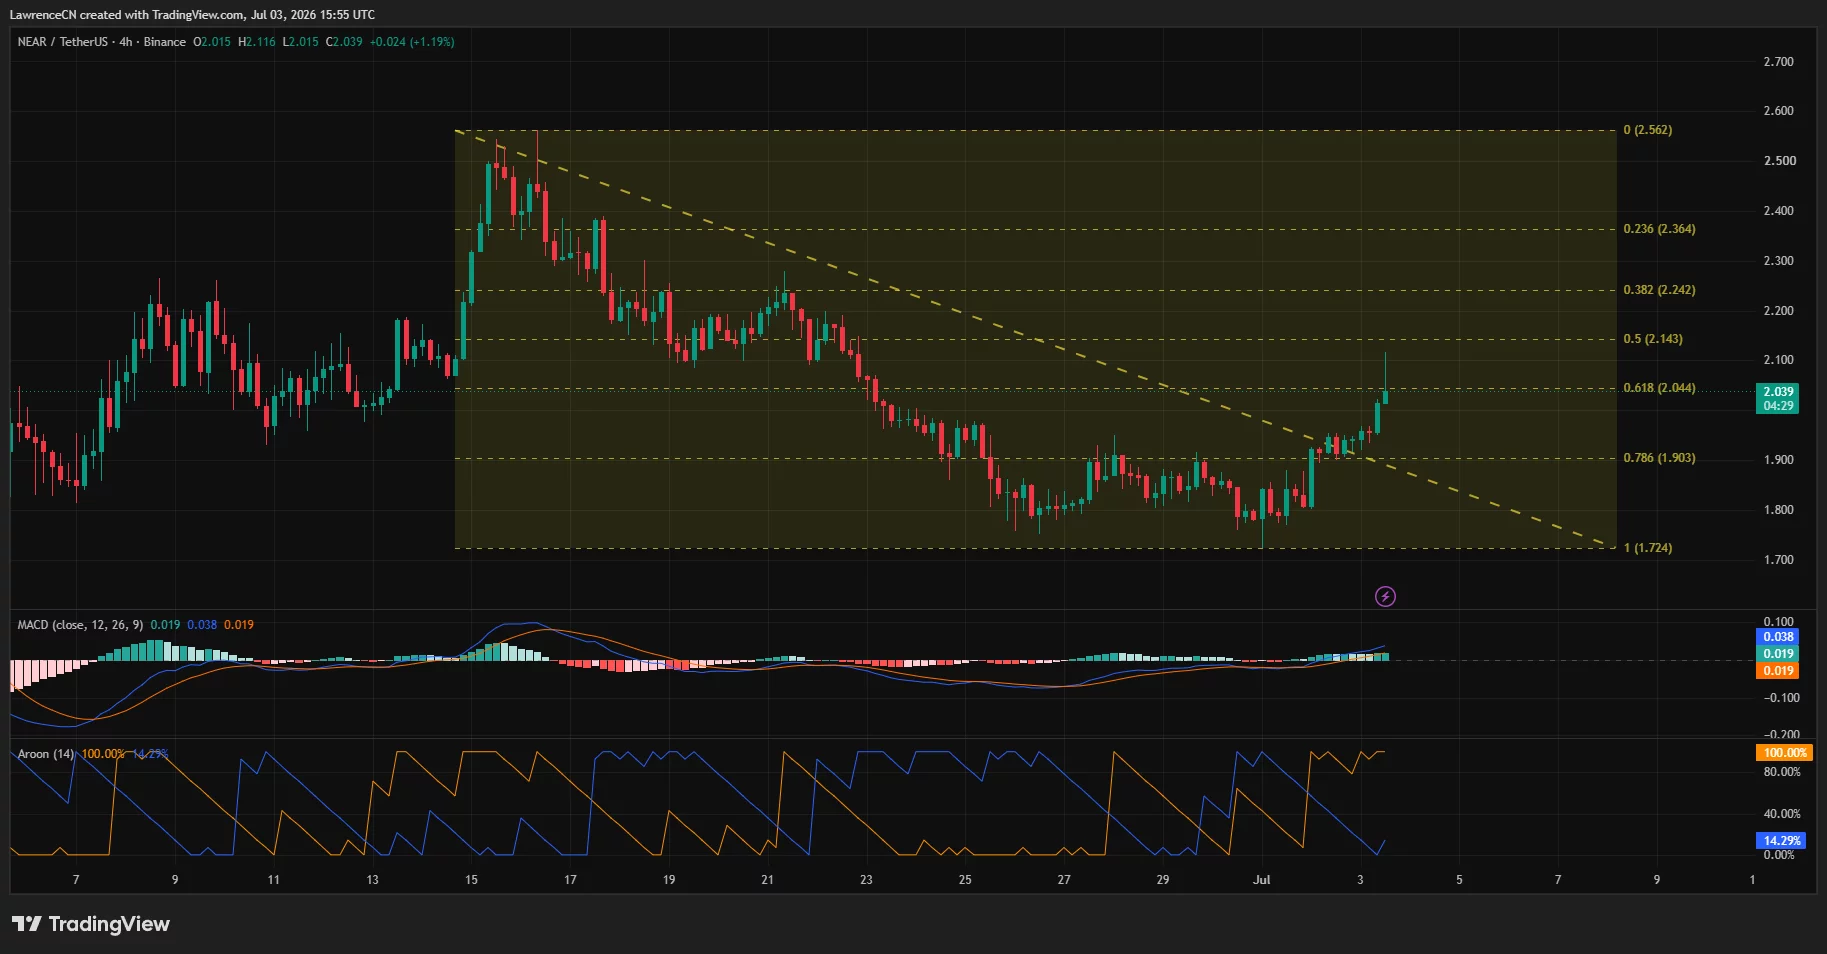The image size is (1827, 954).
Task: Click the 2.300 price scale label
Action: [x=1778, y=261]
